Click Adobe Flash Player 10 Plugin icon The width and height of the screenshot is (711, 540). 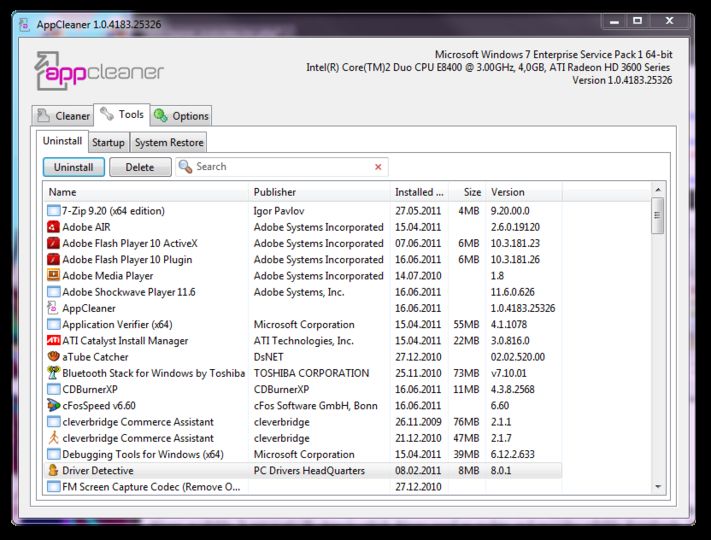[54, 259]
